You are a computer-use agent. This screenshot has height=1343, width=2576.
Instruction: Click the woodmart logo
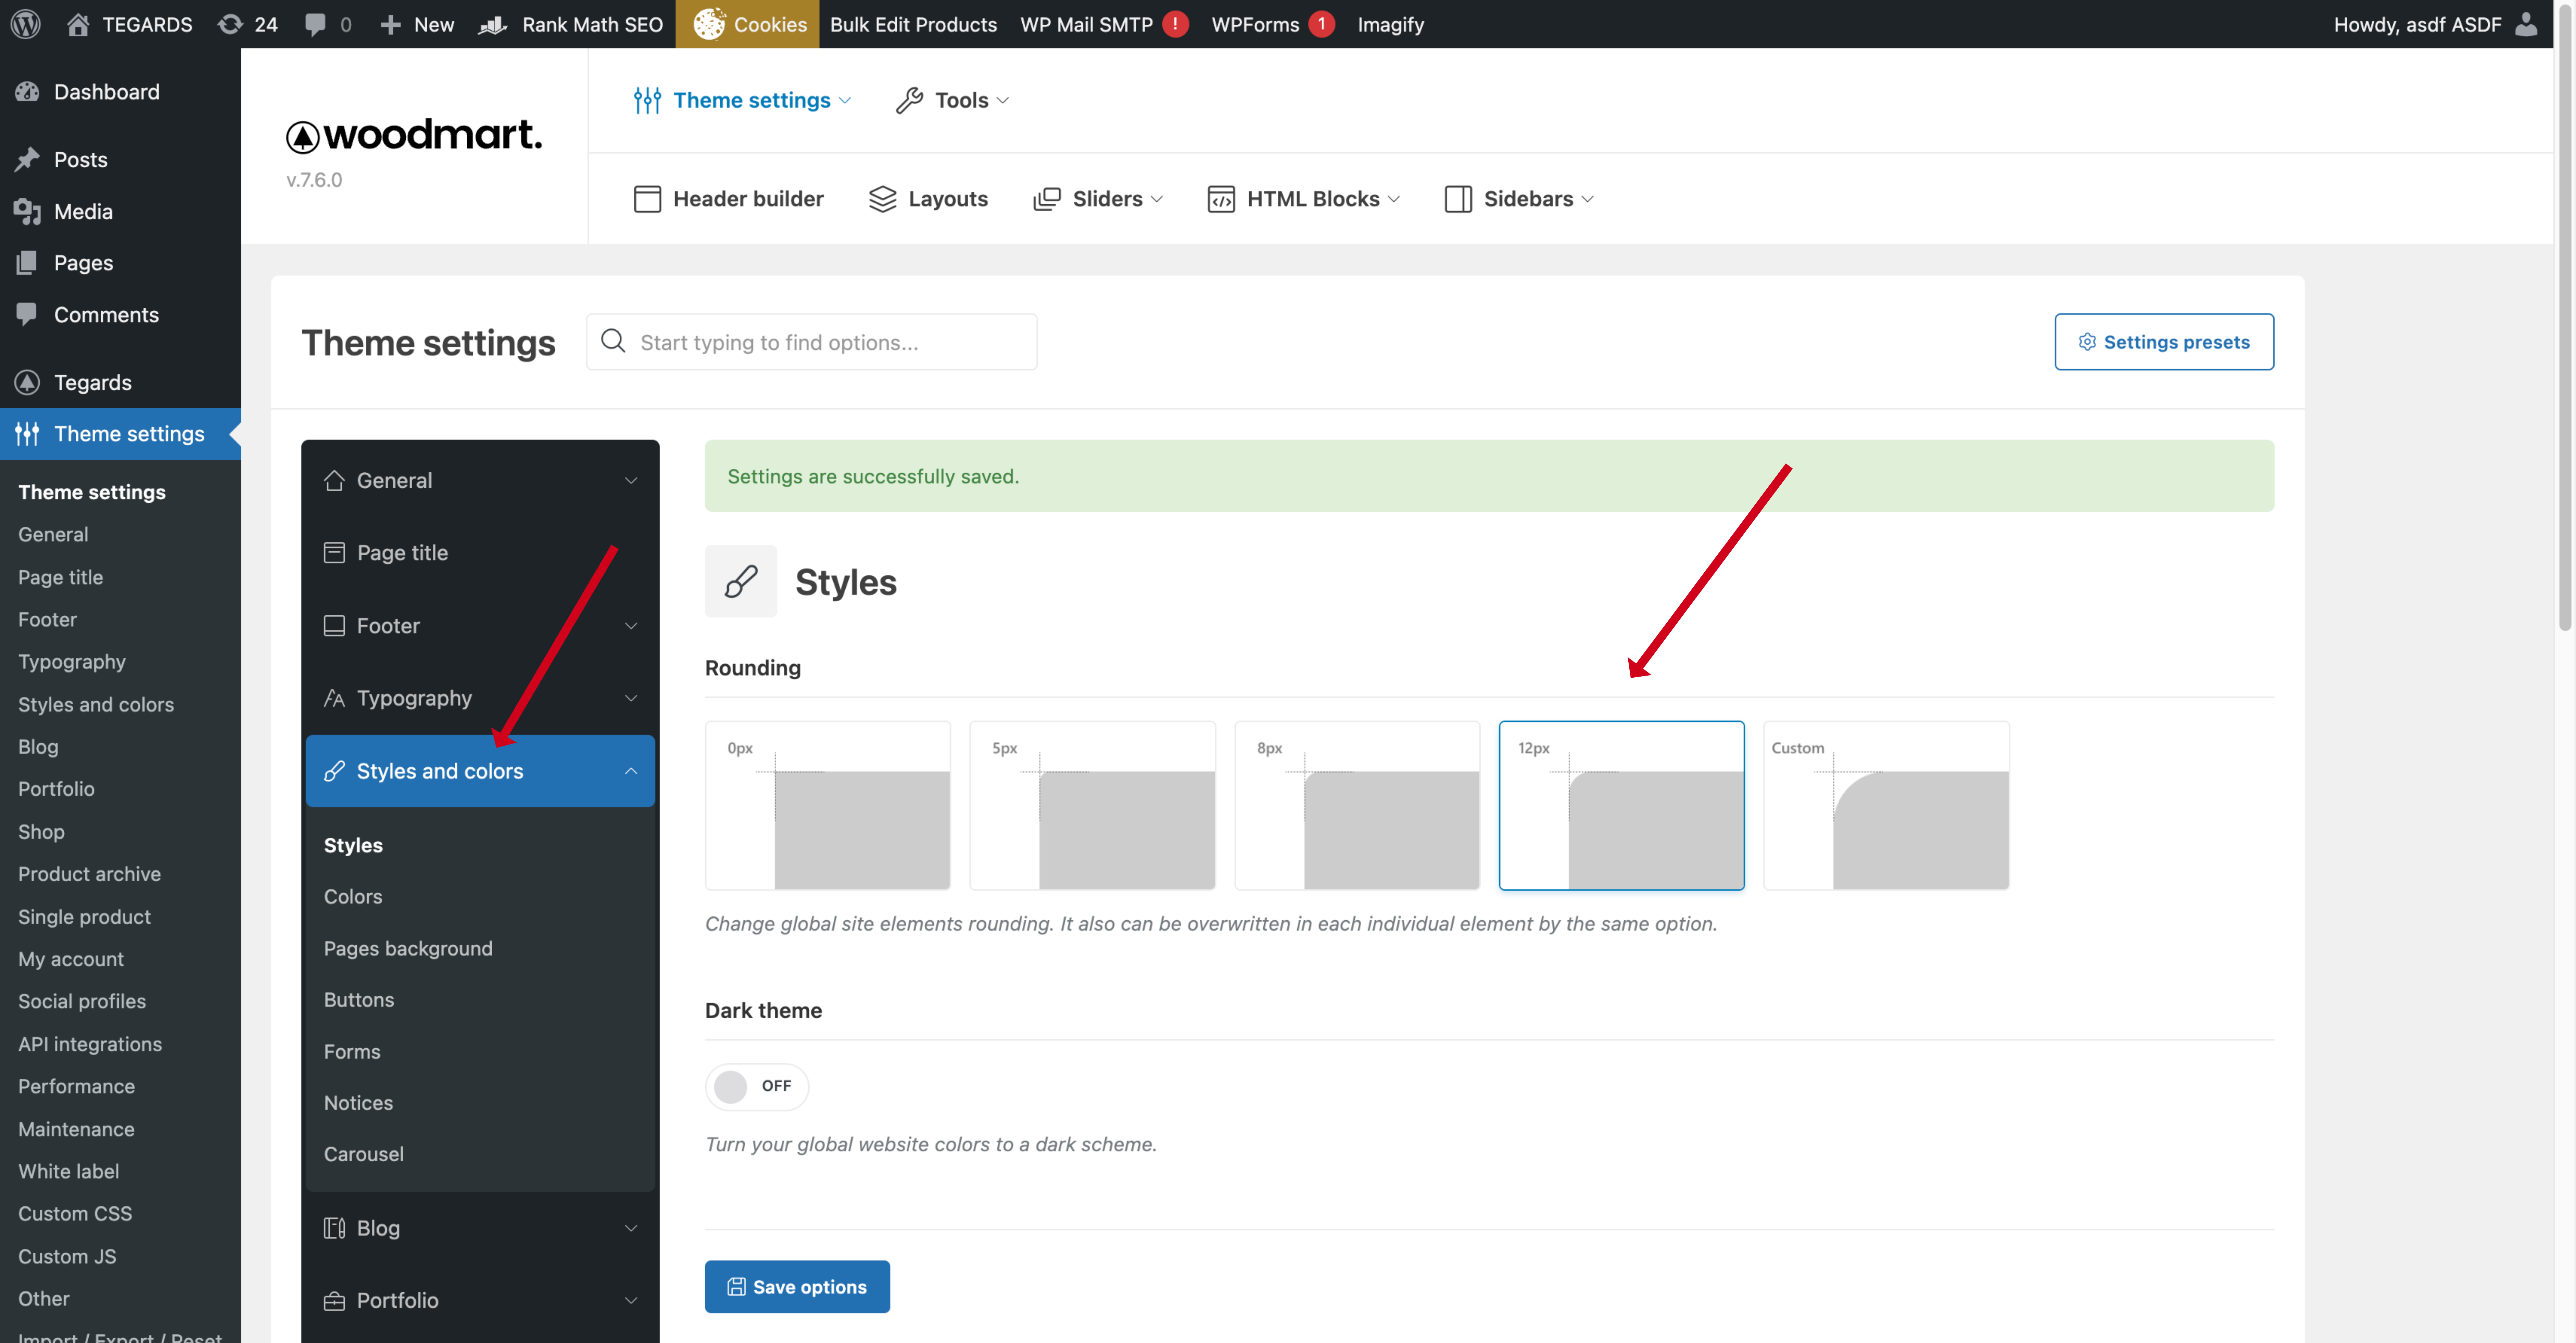coord(414,136)
